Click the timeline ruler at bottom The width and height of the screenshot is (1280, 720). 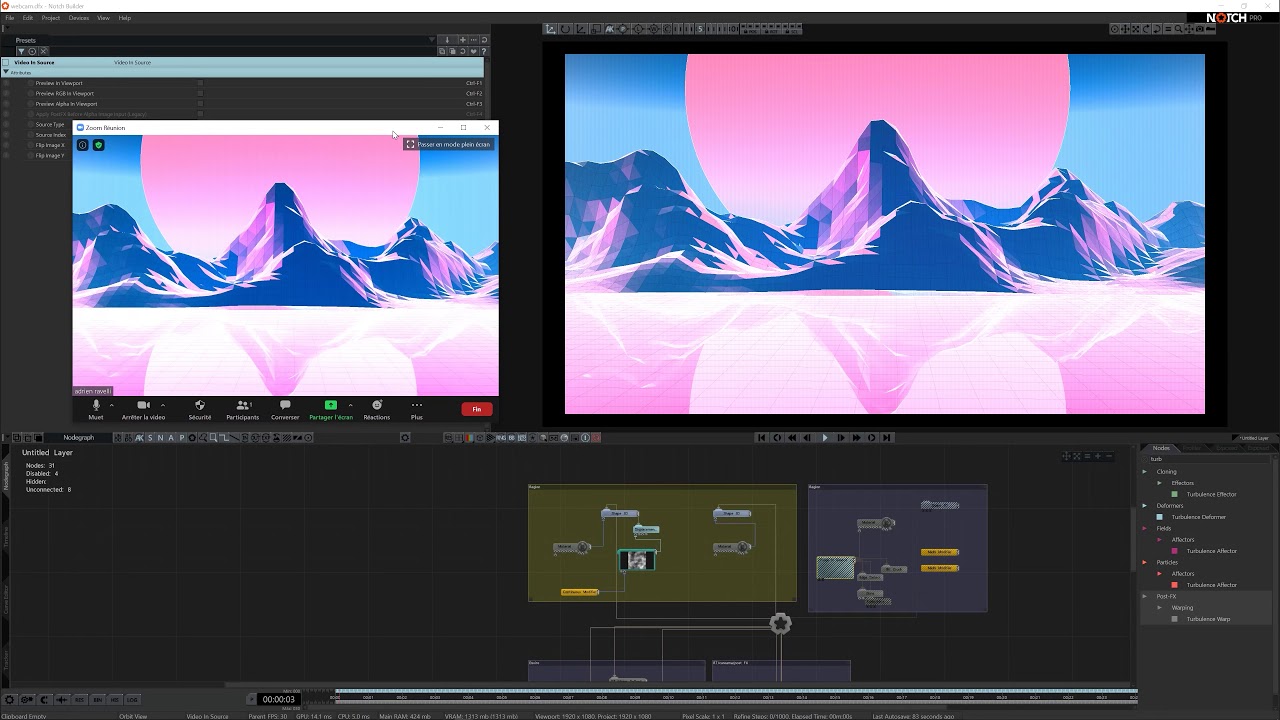pos(735,697)
